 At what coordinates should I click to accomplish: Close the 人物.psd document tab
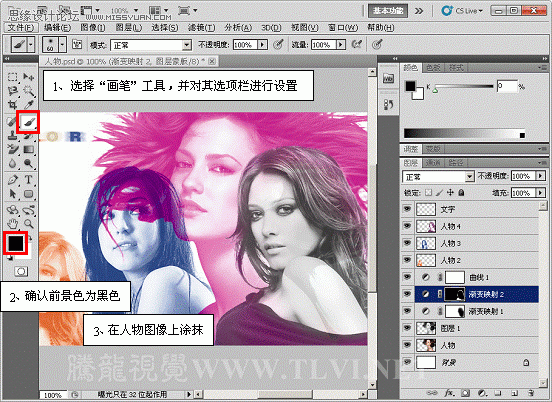(212, 61)
